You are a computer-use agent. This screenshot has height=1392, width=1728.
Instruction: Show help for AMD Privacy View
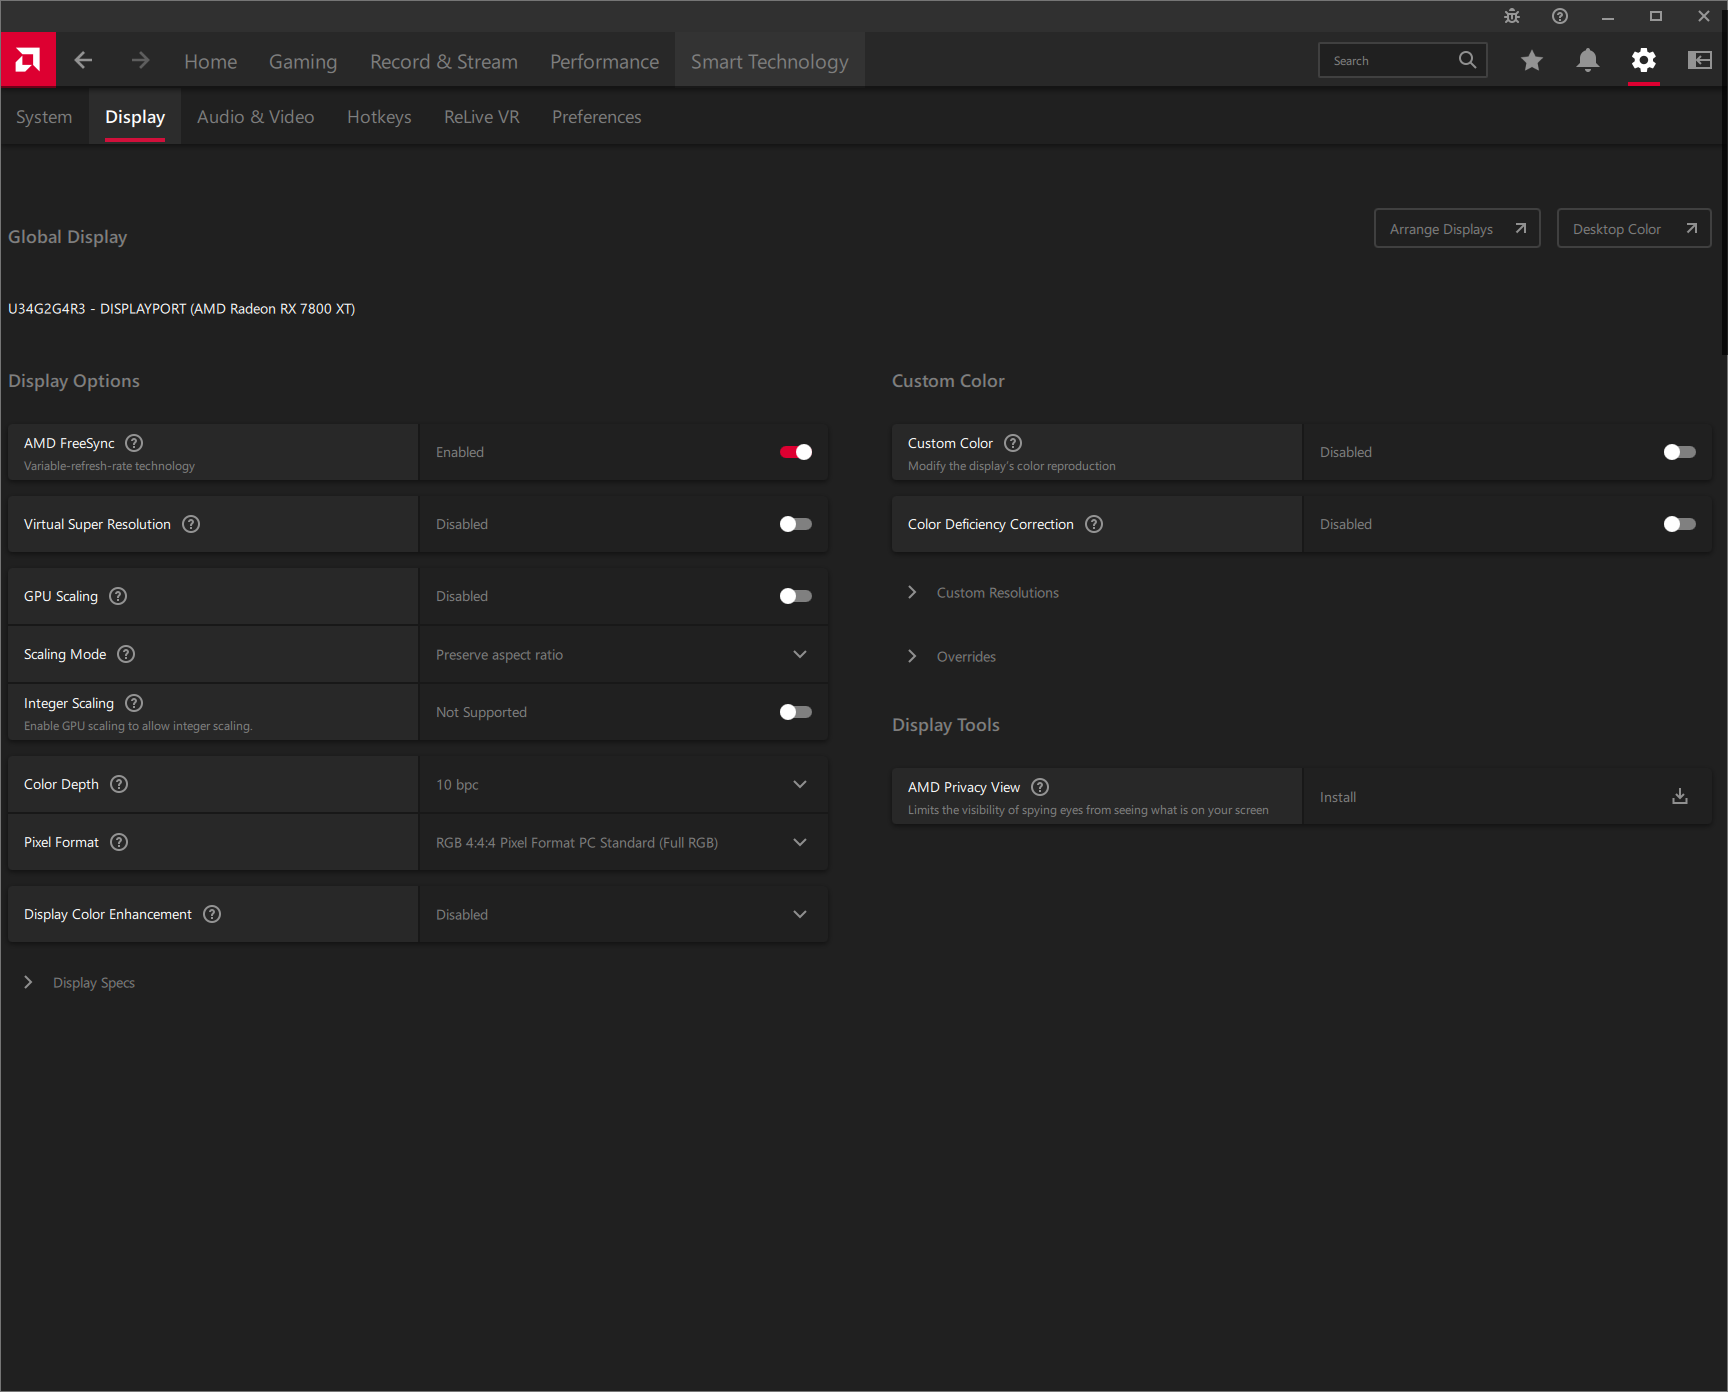tap(1040, 787)
